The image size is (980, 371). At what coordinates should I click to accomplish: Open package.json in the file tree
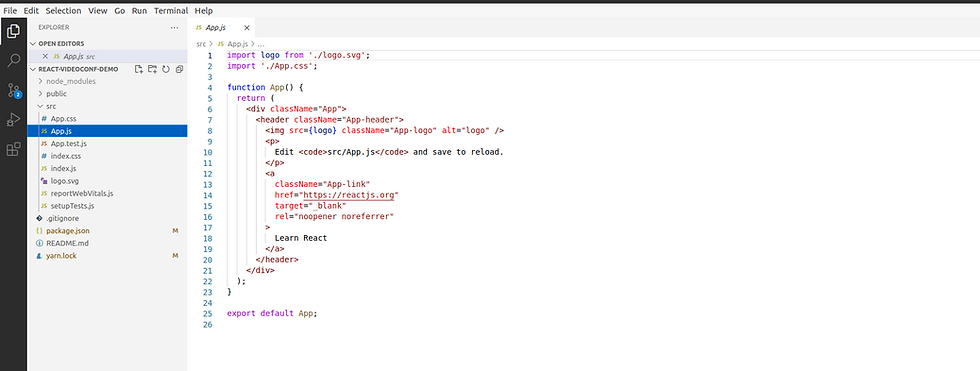[x=67, y=231]
